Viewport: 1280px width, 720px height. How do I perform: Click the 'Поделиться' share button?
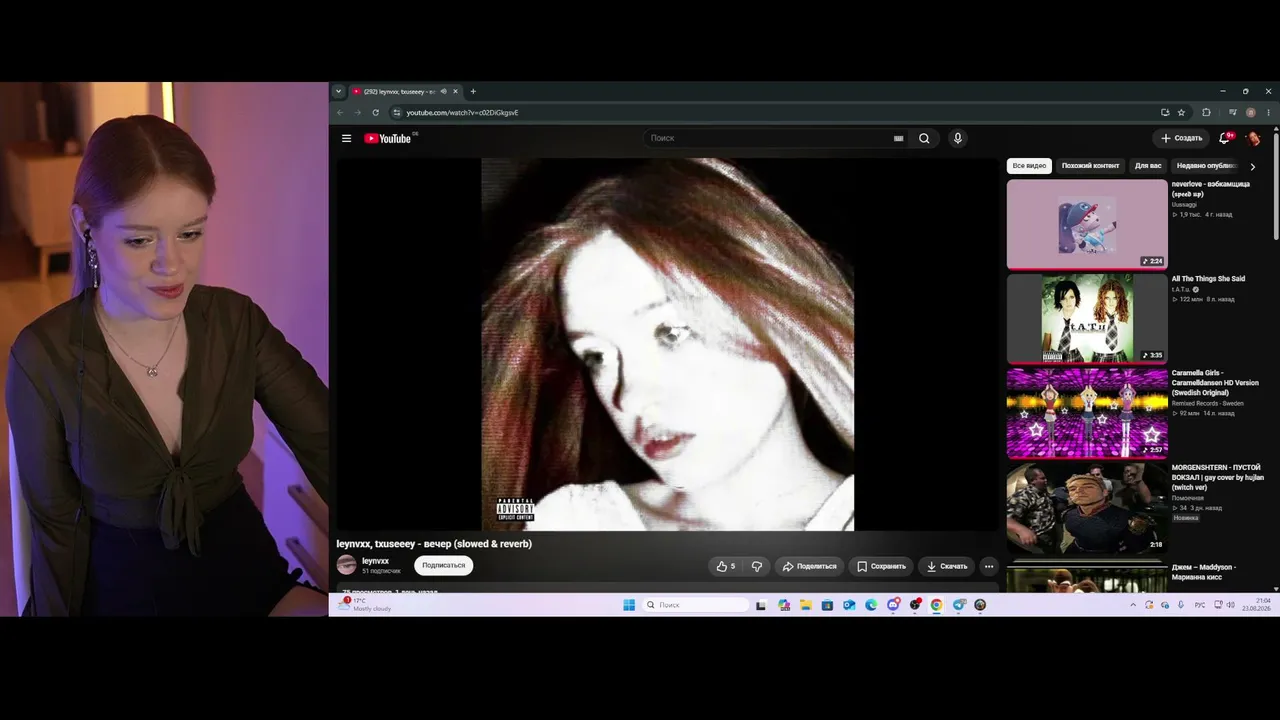(x=809, y=566)
